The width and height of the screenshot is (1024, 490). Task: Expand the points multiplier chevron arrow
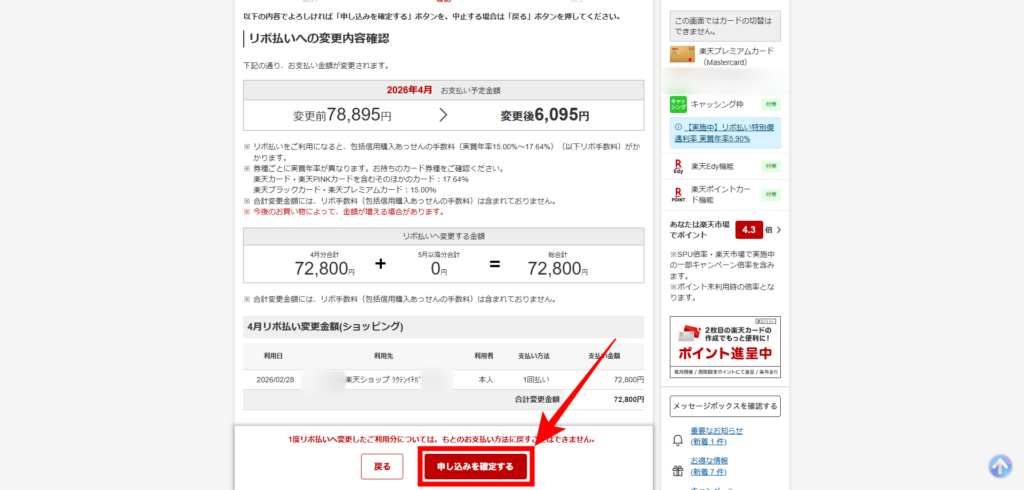[779, 230]
